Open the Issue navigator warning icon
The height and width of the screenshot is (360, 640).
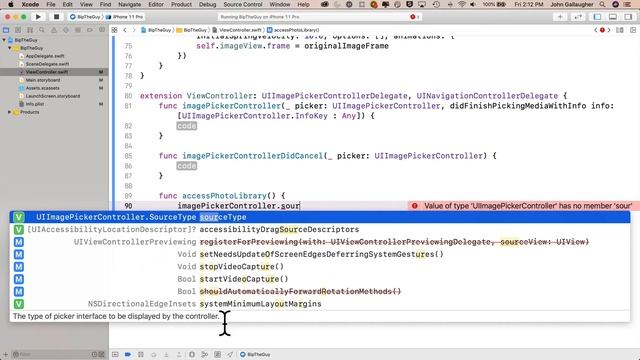pos(54,30)
